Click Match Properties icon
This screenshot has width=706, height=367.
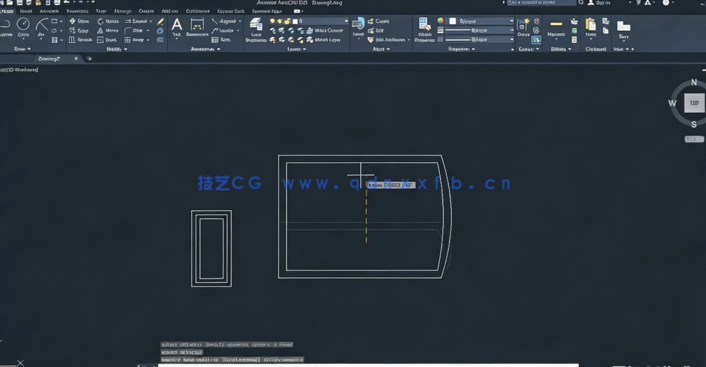click(424, 30)
